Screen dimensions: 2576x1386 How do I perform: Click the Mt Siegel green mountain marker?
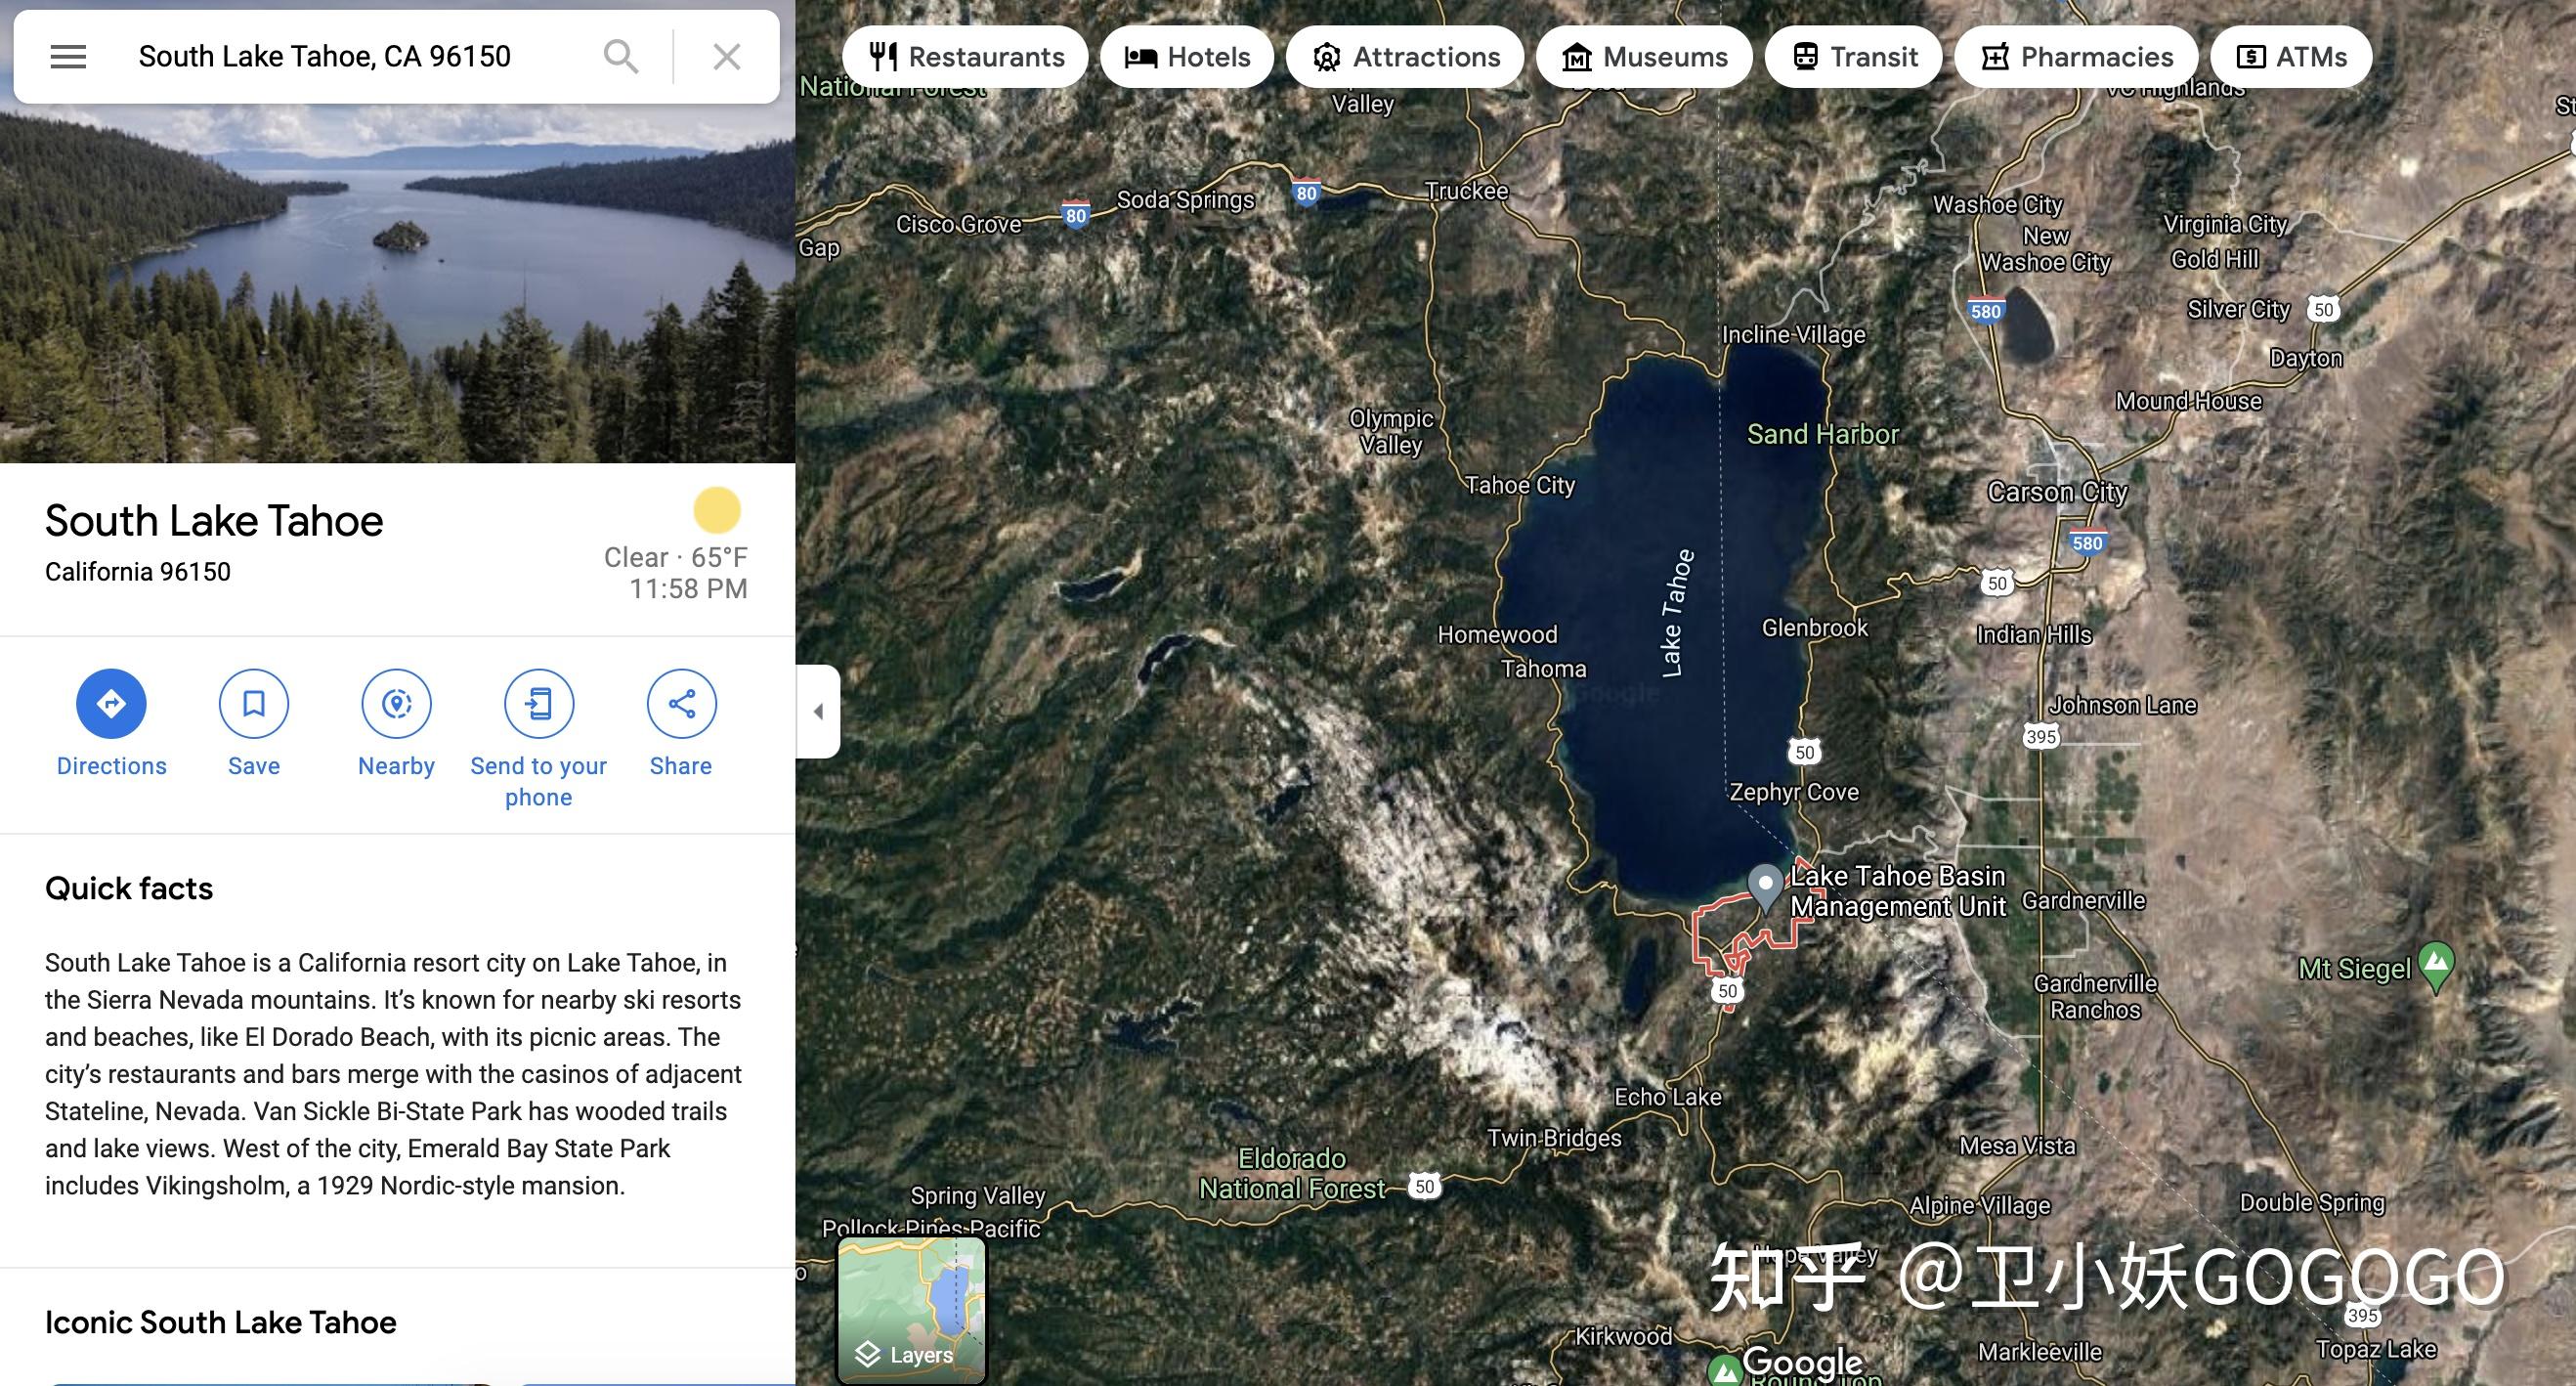2437,967
